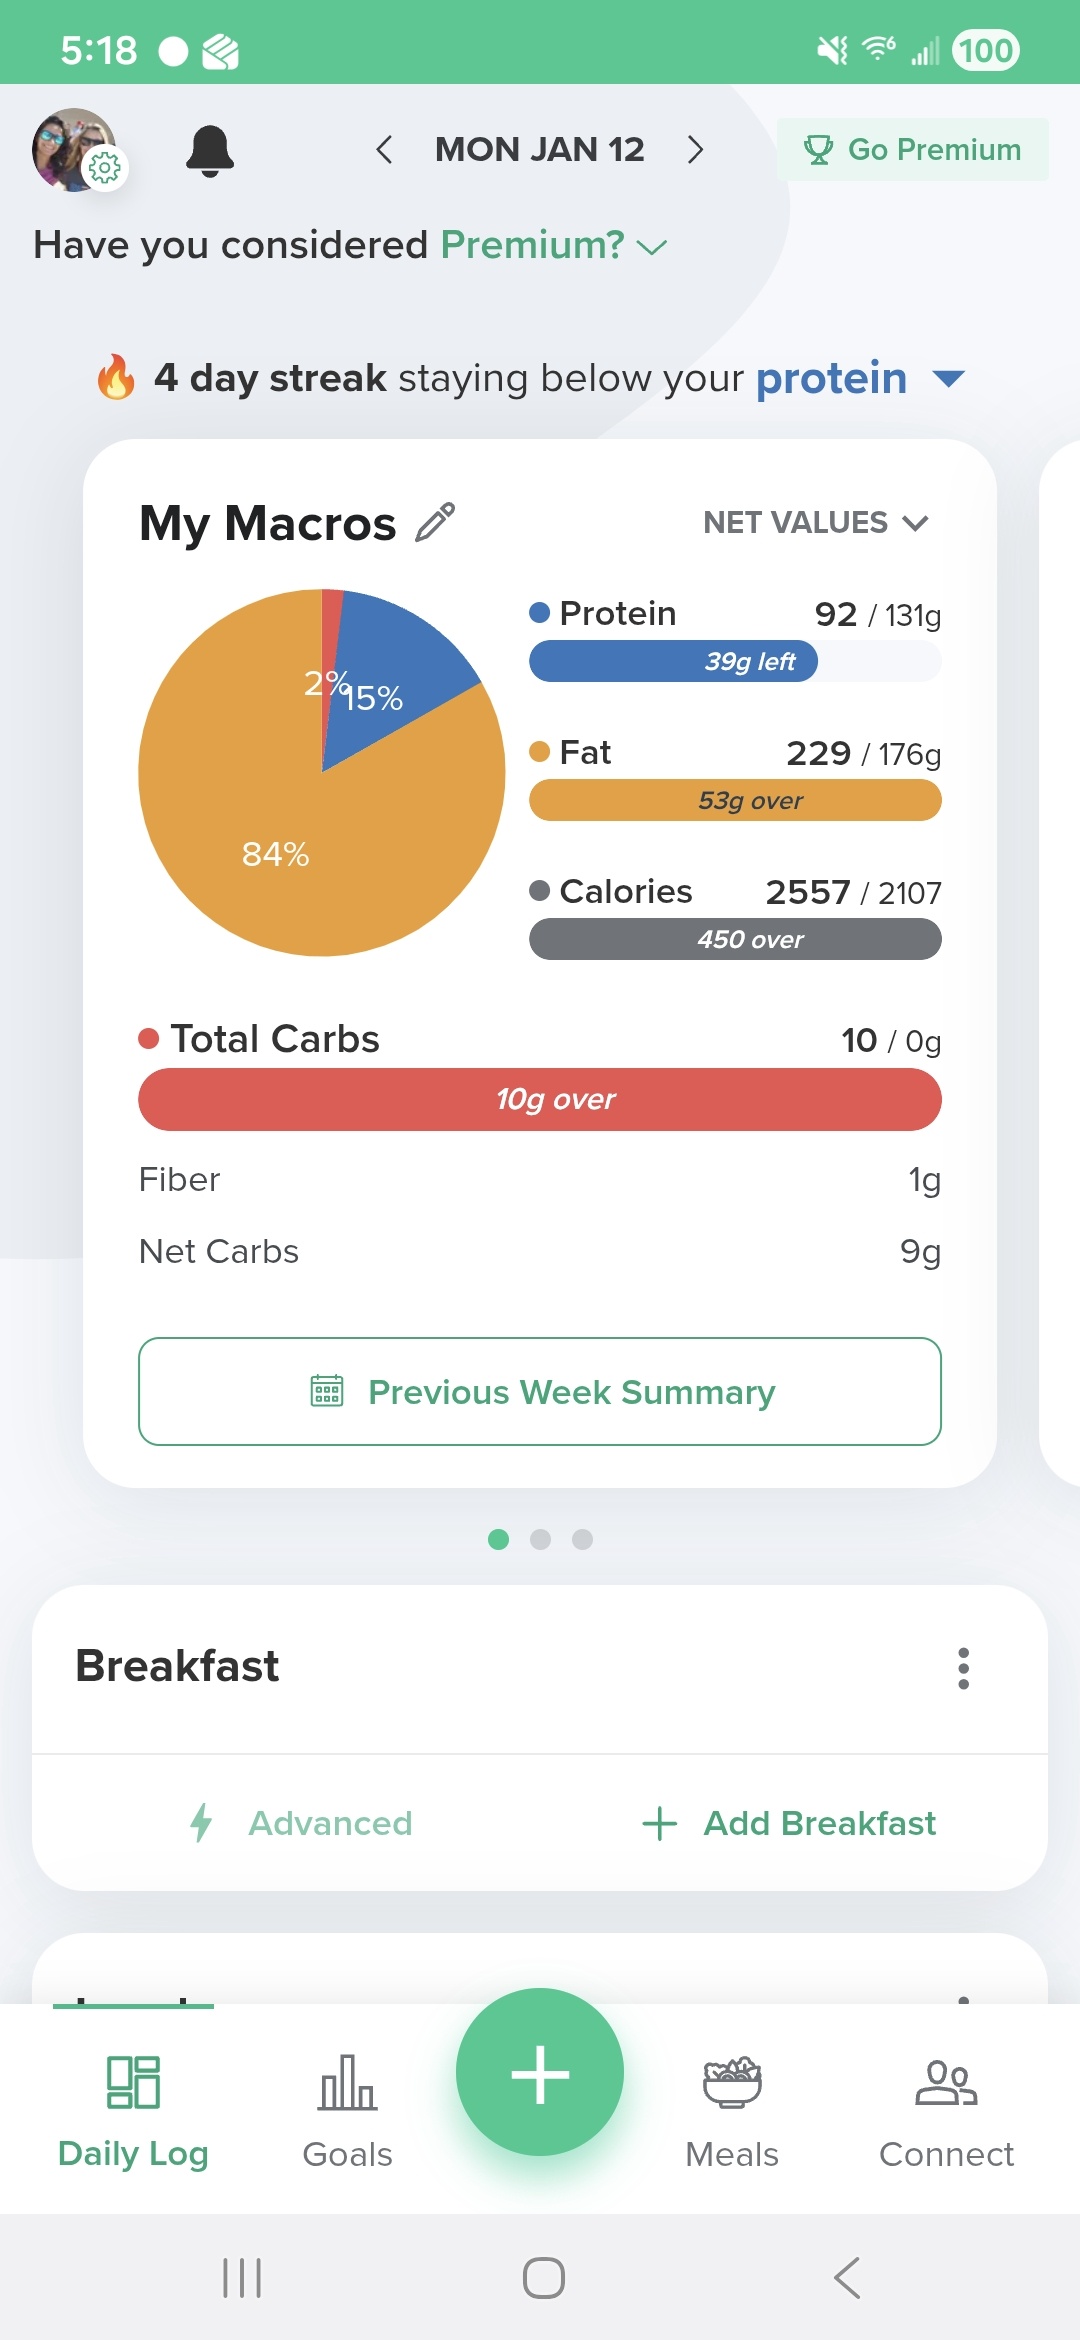Switch to third card page dot
This screenshot has width=1080, height=2340.
[x=583, y=1539]
